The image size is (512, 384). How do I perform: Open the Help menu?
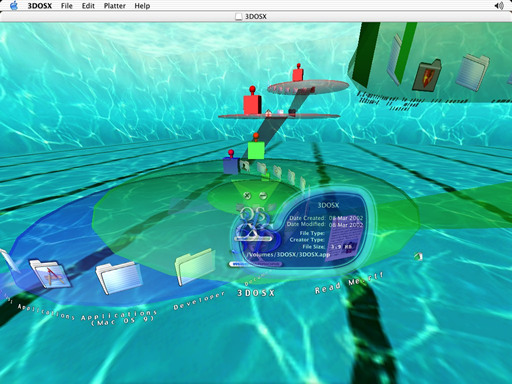click(142, 6)
